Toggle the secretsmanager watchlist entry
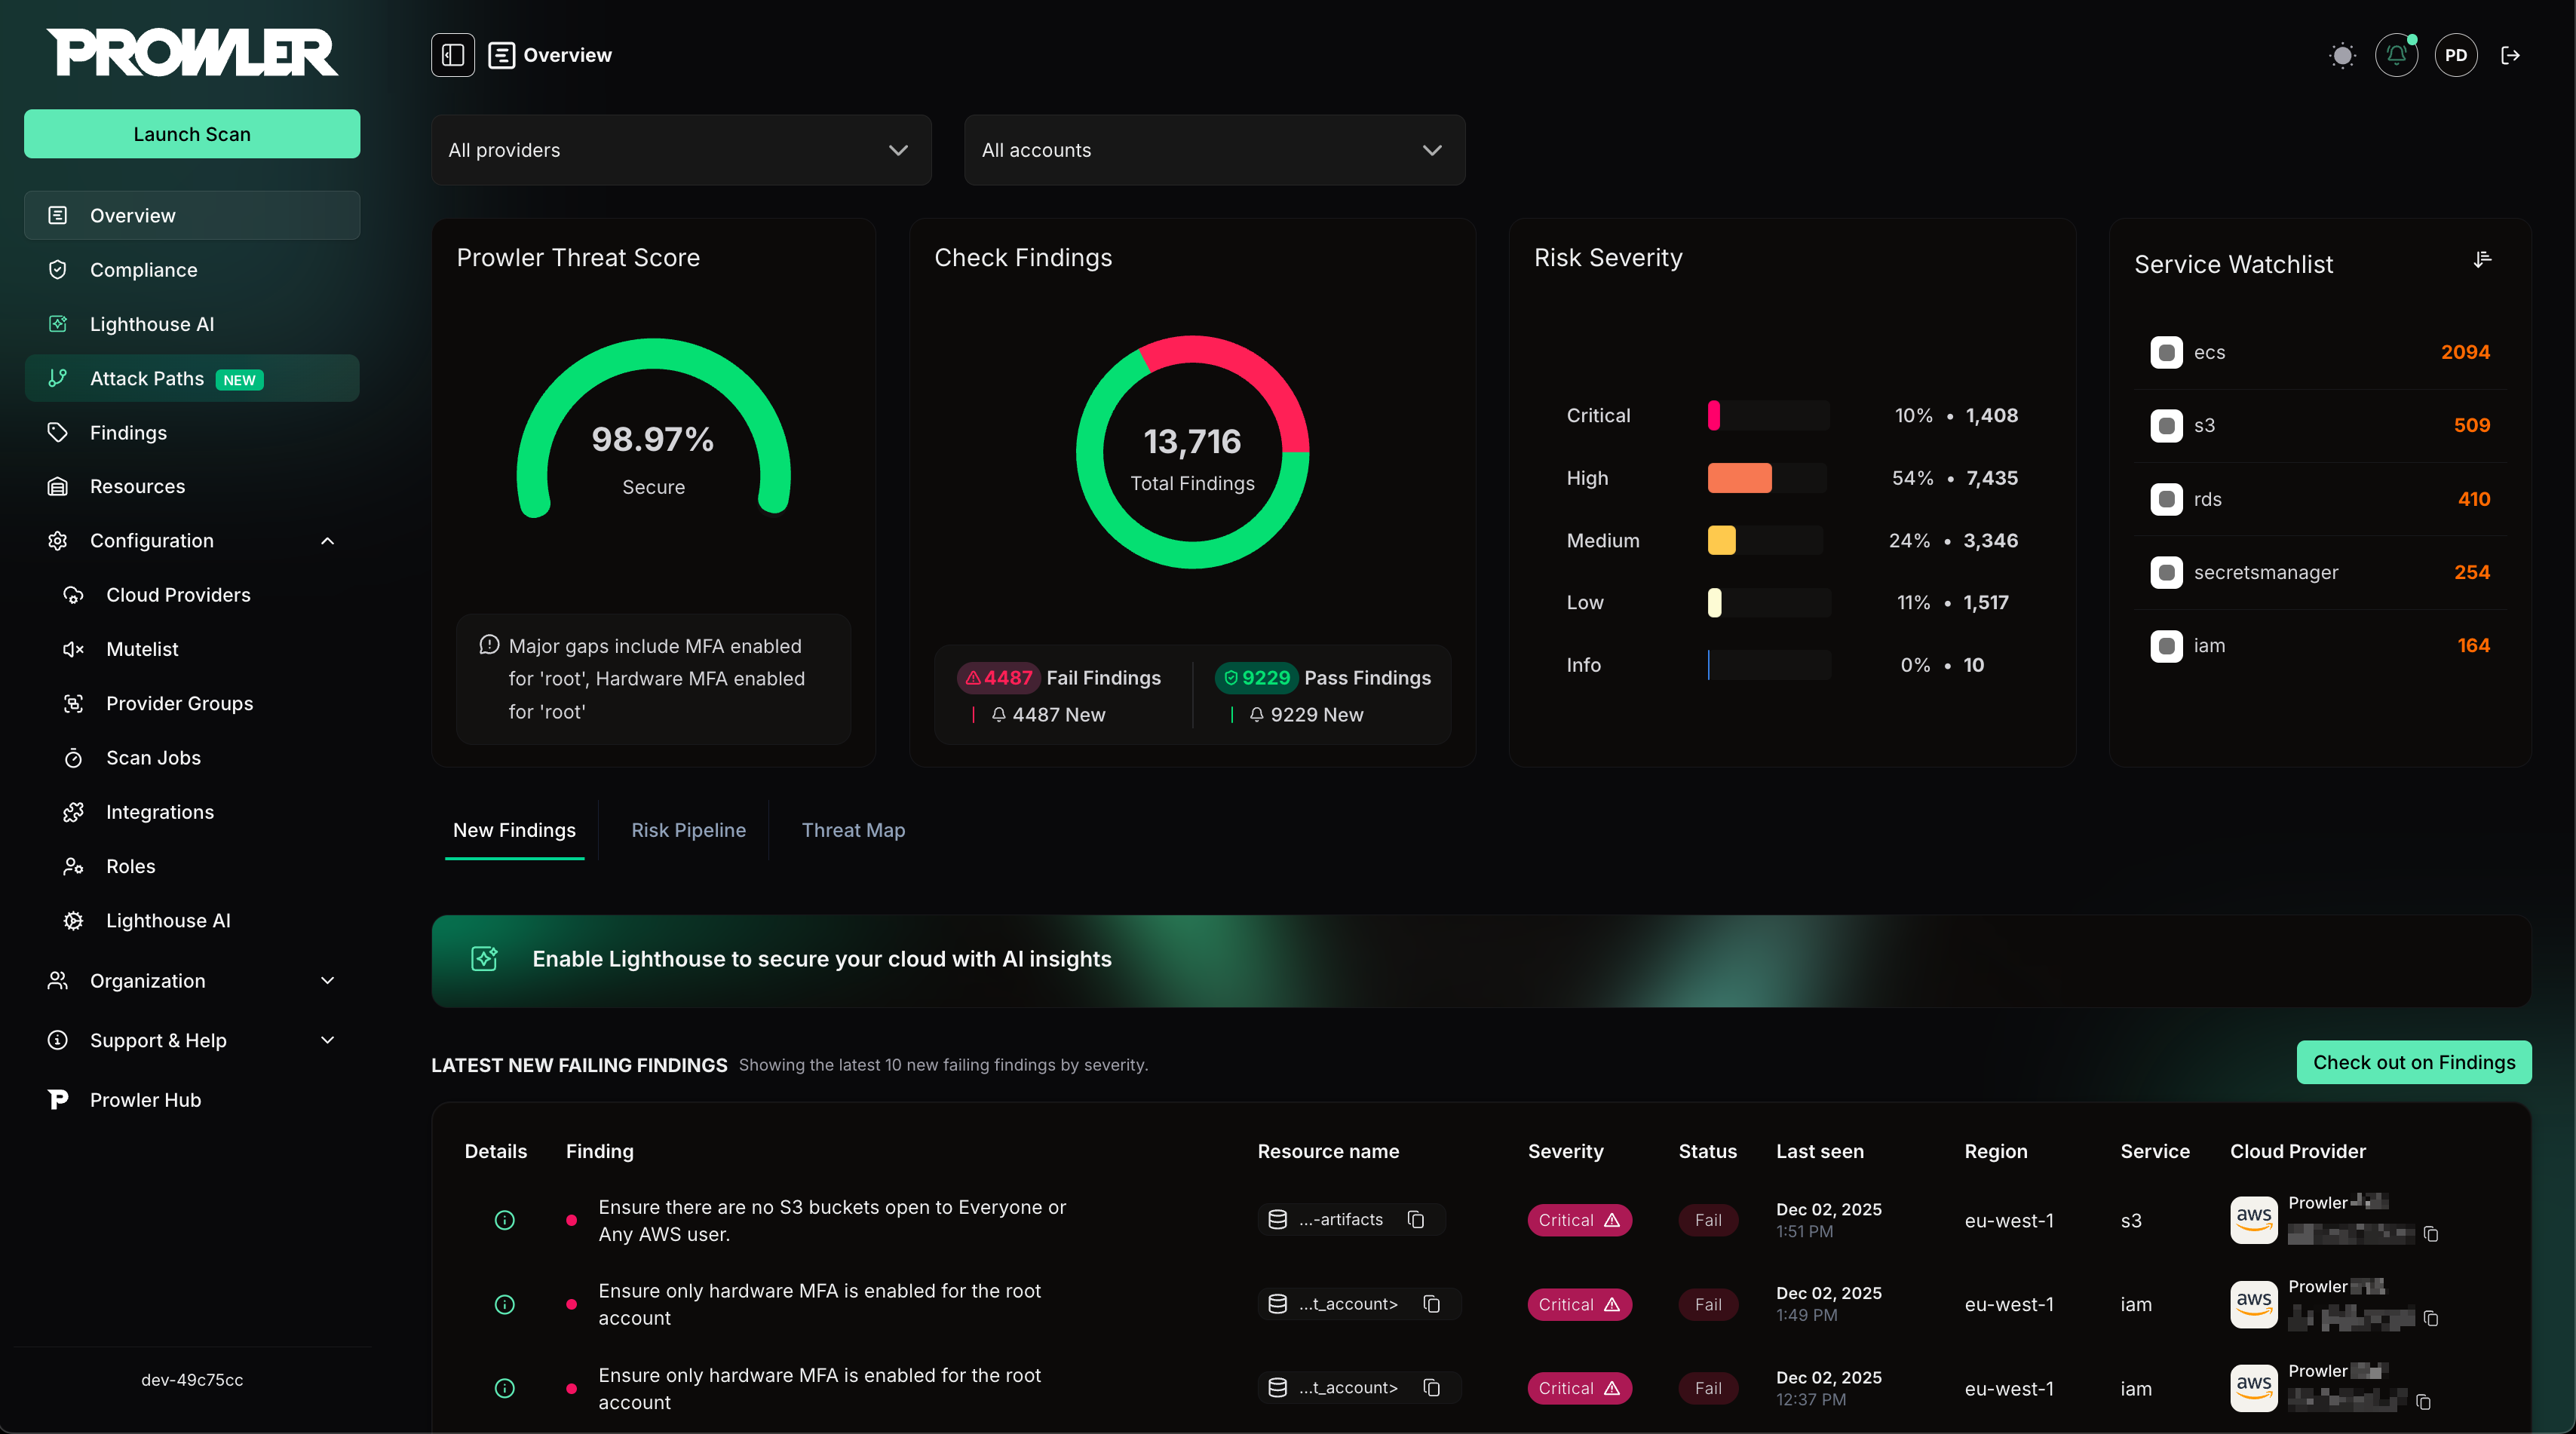The height and width of the screenshot is (1434, 2576). [x=2166, y=572]
